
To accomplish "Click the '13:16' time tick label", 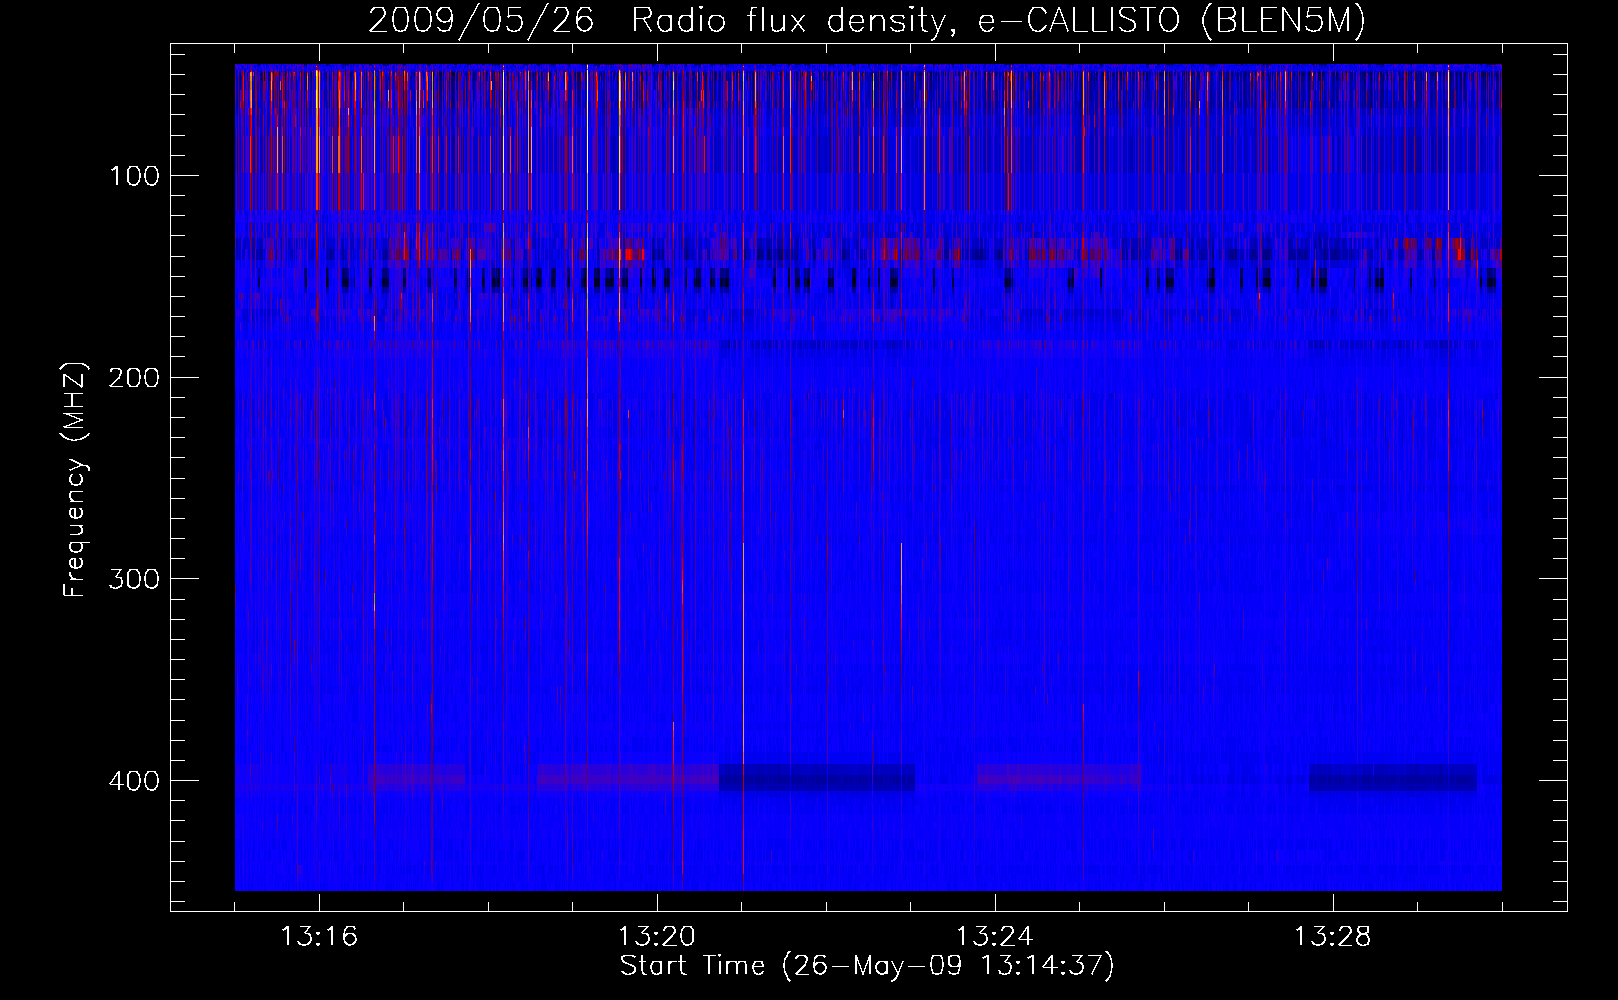I will [x=319, y=937].
